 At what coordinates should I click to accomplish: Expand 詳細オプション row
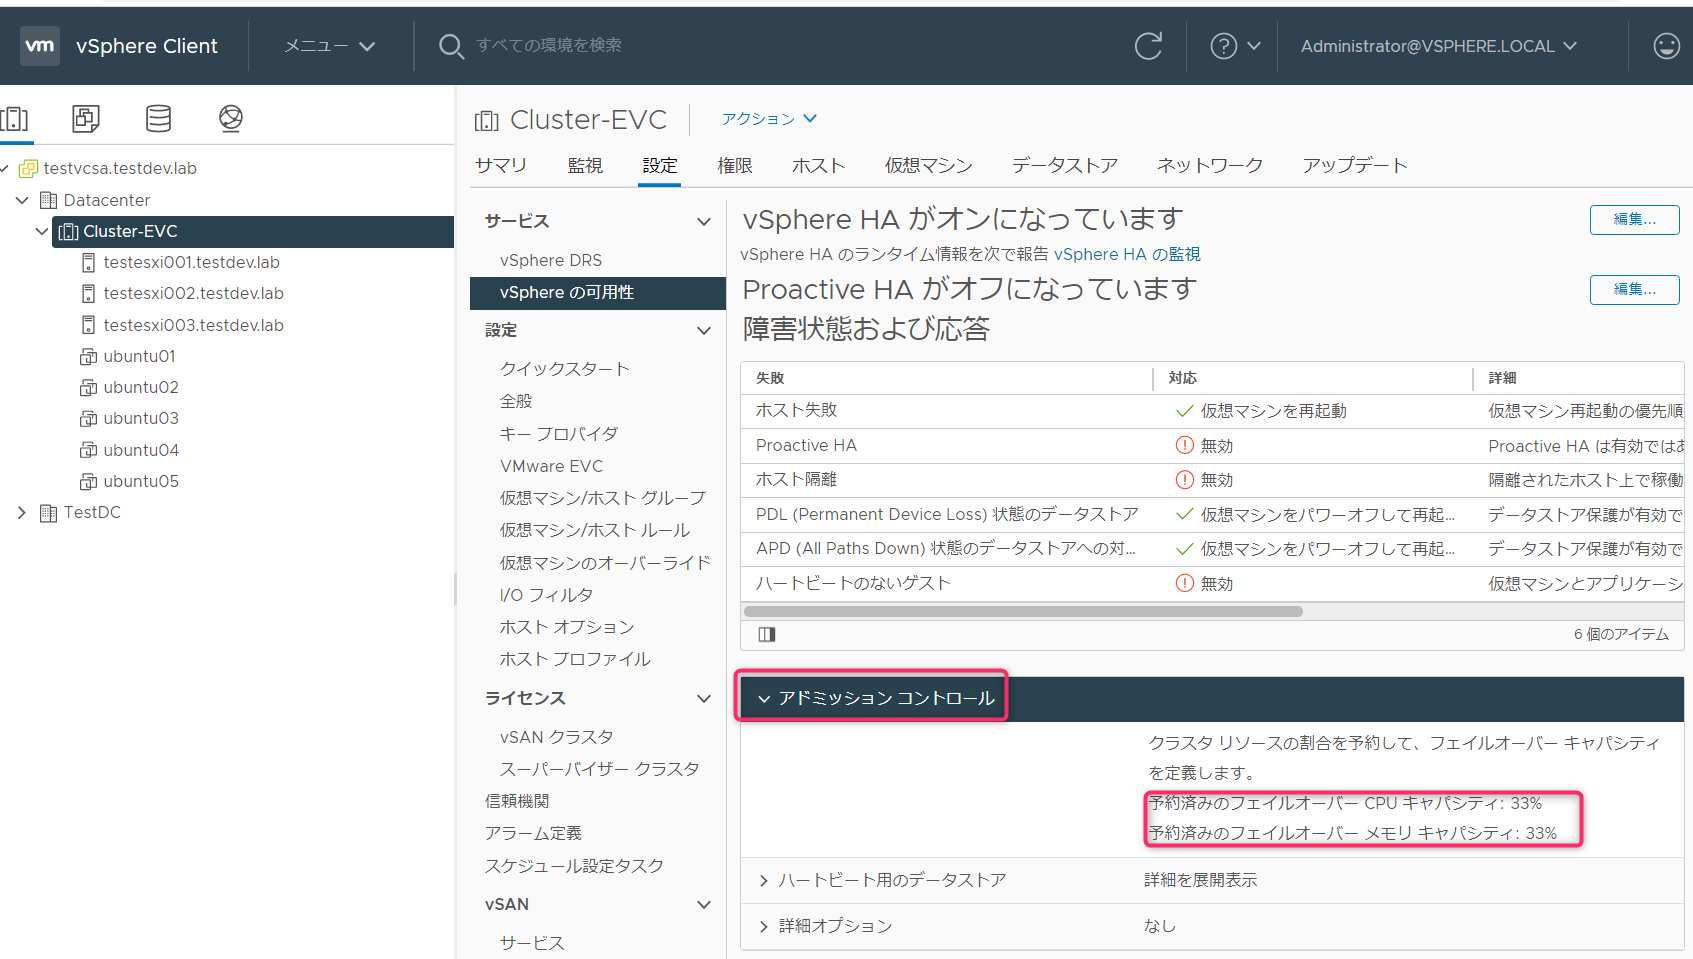764,926
